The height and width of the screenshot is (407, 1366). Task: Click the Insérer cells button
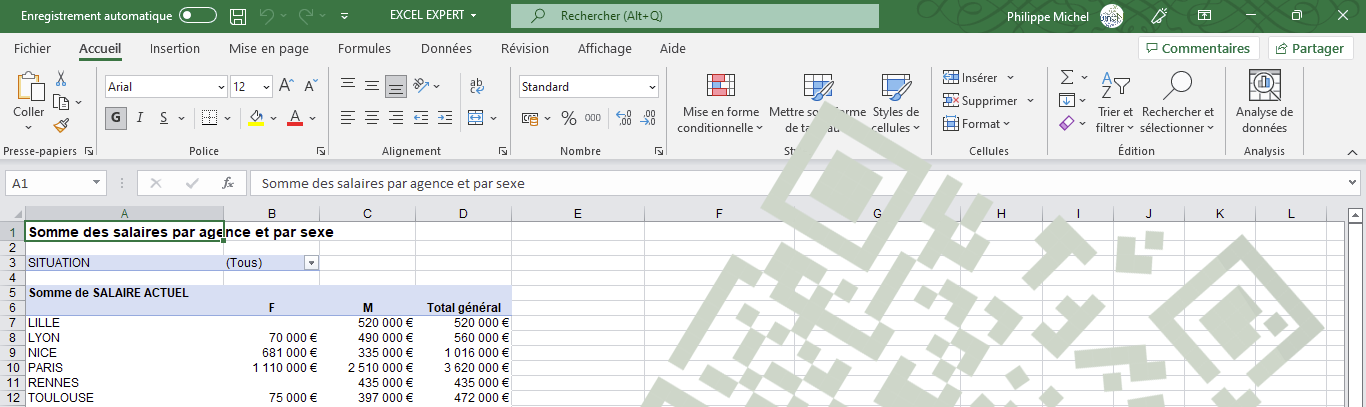[979, 77]
